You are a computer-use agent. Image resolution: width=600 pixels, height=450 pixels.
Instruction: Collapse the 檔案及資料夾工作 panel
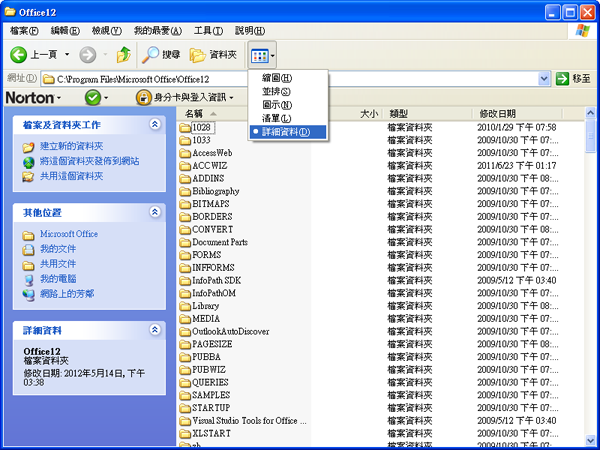click(155, 124)
